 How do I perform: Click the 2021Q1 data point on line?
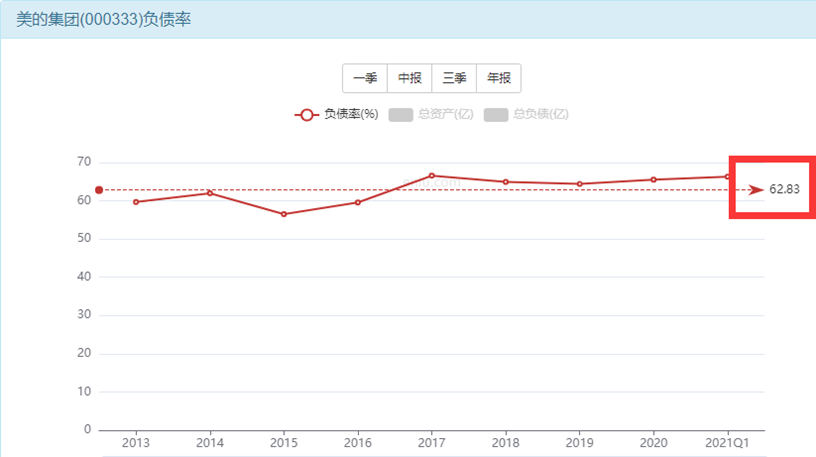point(727,177)
